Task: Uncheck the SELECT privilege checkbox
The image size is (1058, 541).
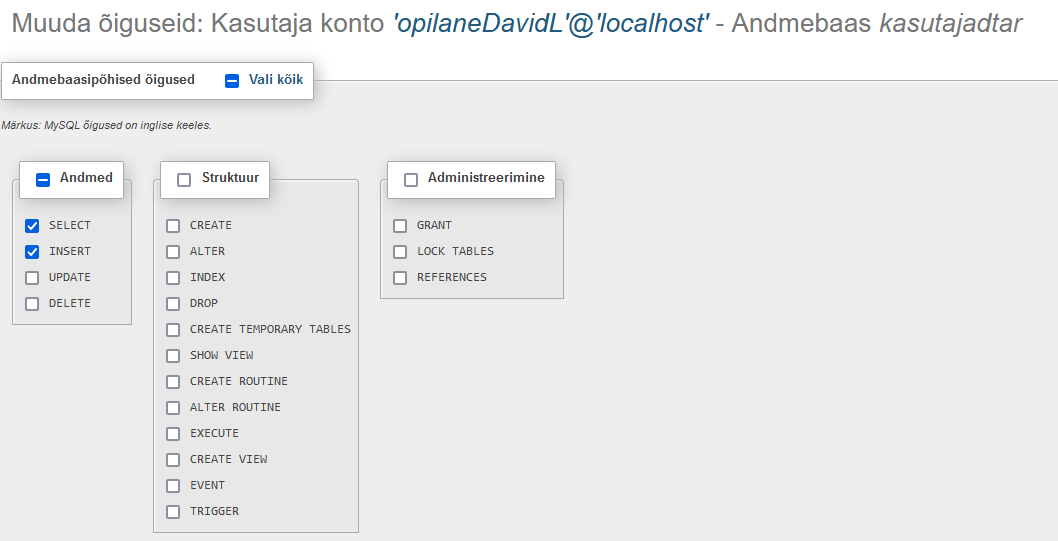Action: coord(32,226)
